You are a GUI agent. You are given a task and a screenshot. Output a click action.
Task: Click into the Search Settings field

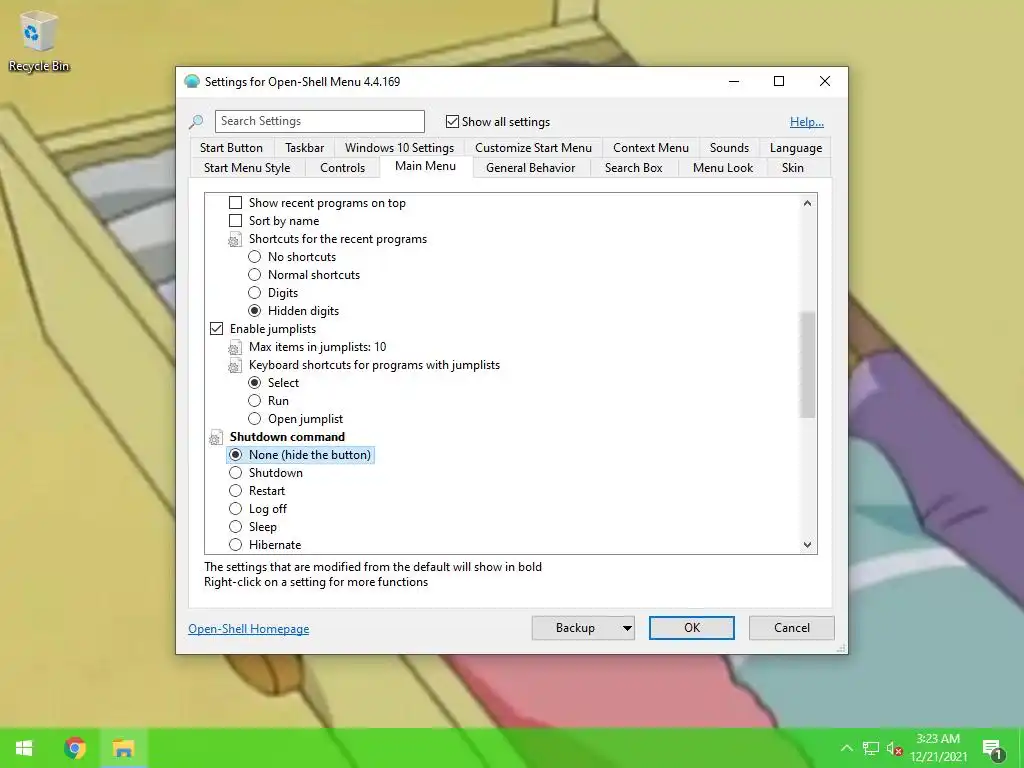(x=320, y=121)
